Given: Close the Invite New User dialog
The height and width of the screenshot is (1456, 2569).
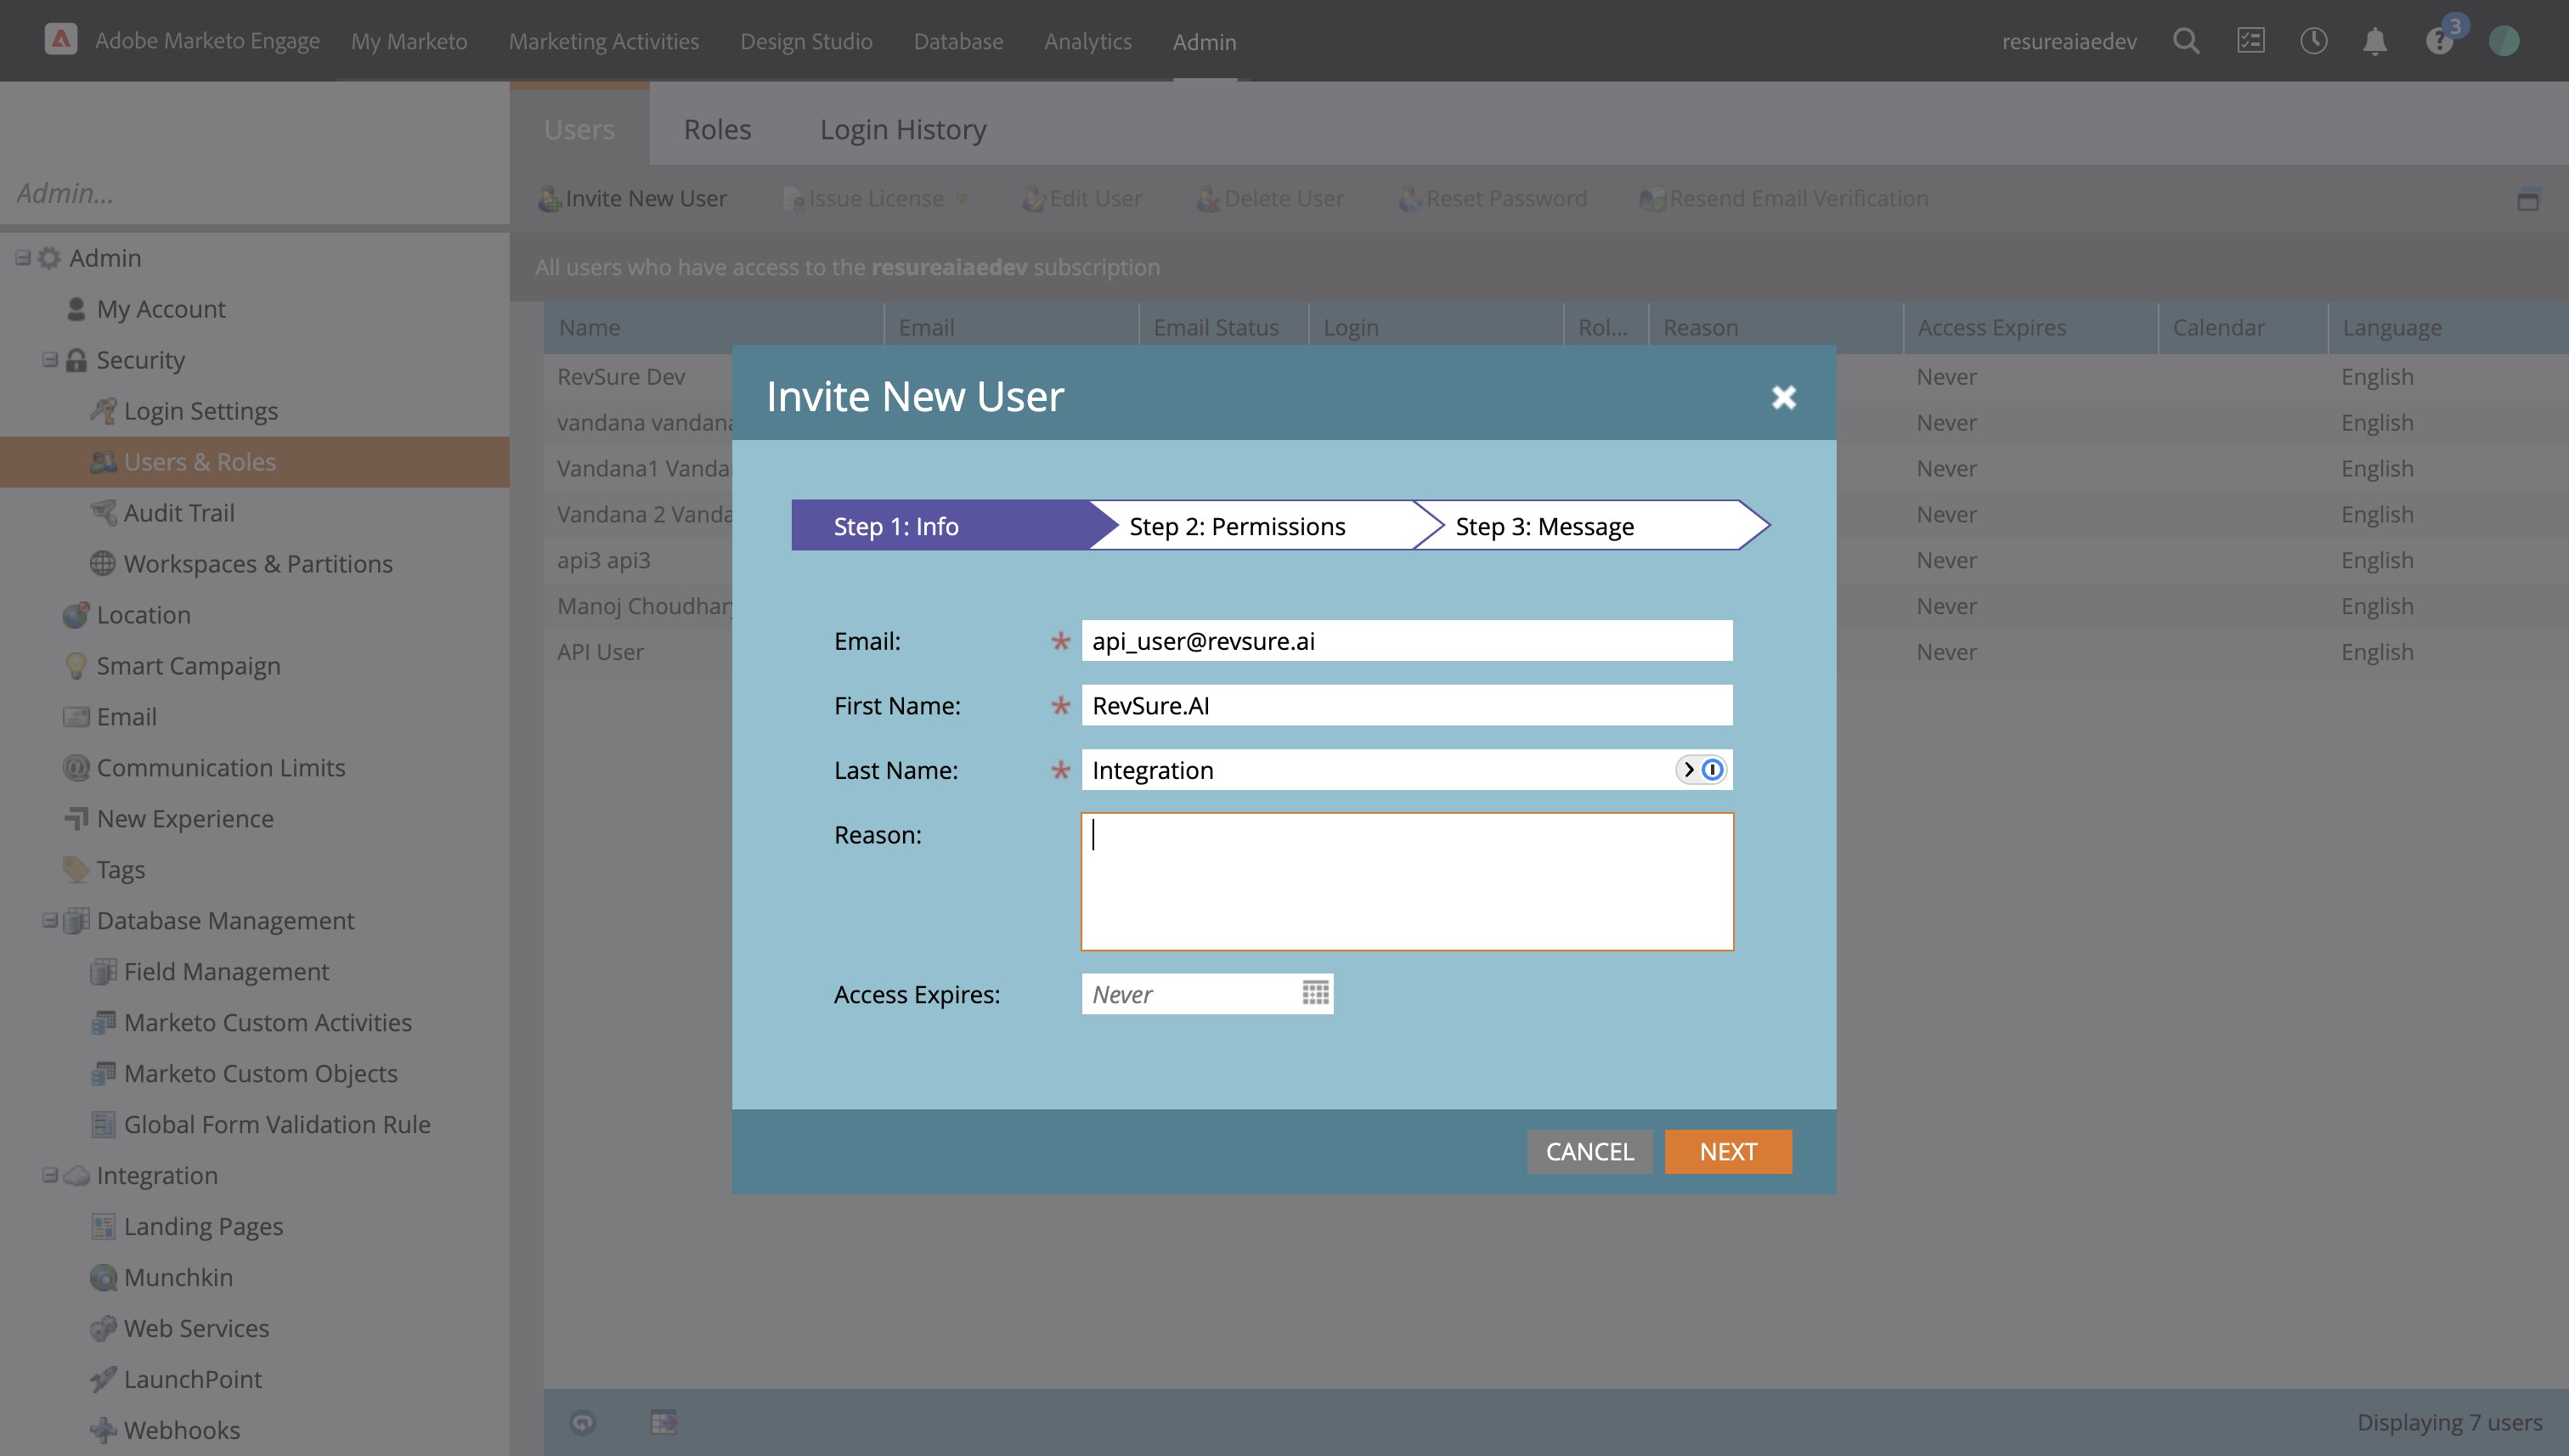Looking at the screenshot, I should [x=1783, y=397].
